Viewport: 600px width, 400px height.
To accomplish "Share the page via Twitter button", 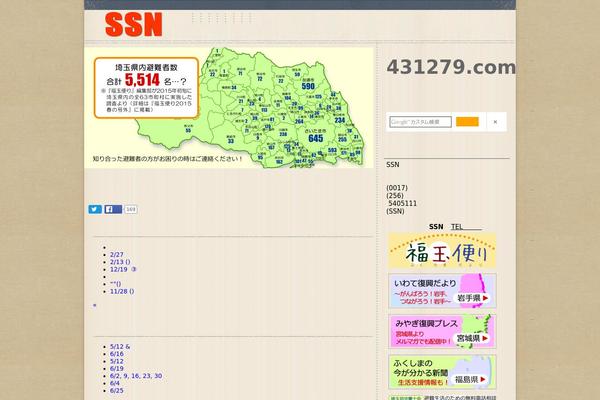I will (95, 209).
